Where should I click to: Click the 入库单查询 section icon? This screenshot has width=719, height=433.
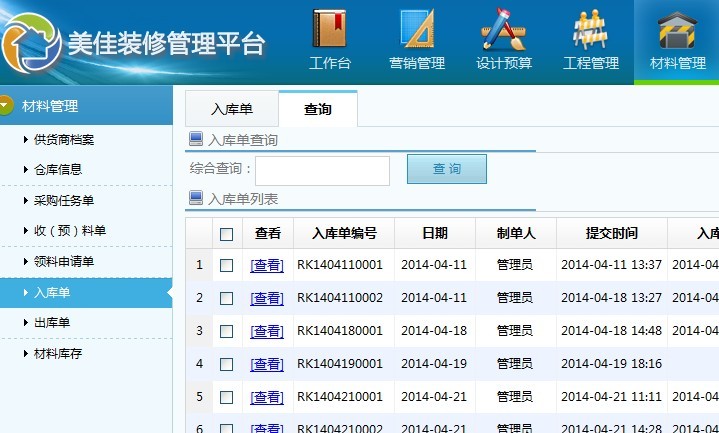pyautogui.click(x=195, y=140)
